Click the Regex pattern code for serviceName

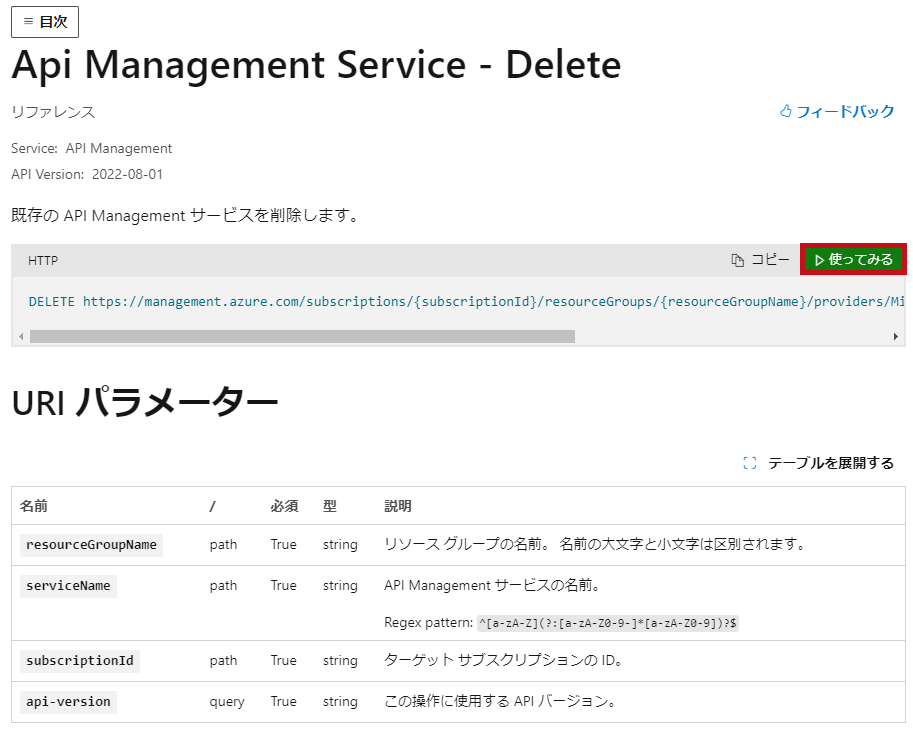tap(608, 623)
